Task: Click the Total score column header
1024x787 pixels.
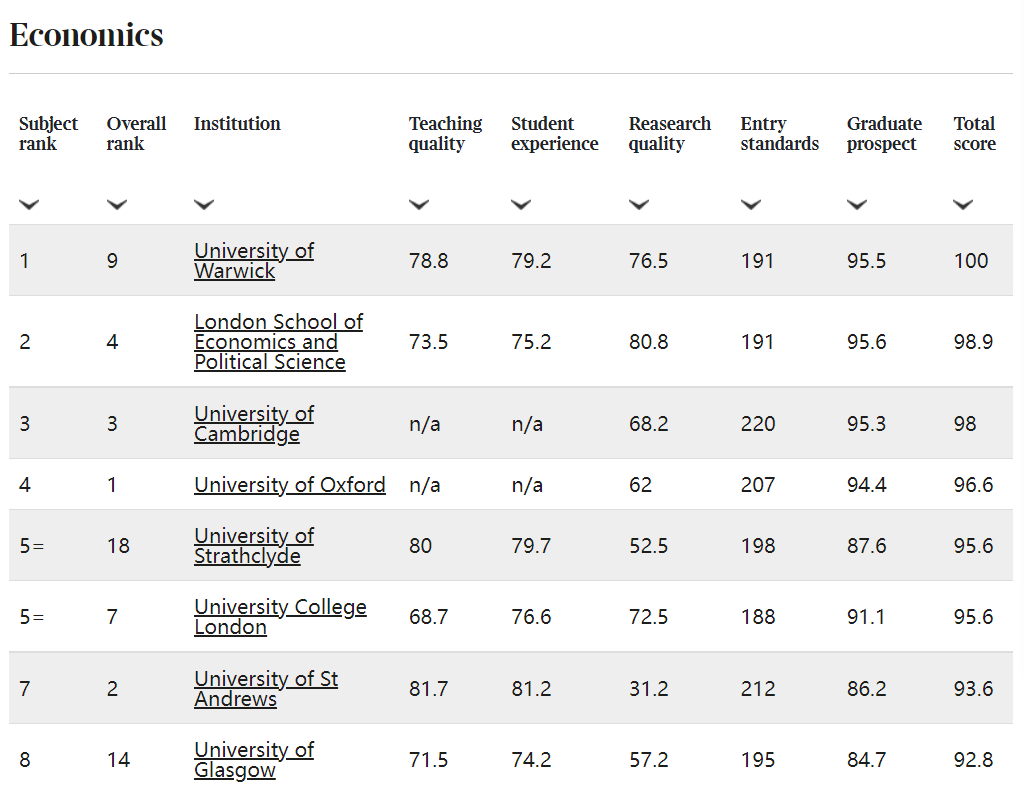Action: pyautogui.click(x=974, y=134)
